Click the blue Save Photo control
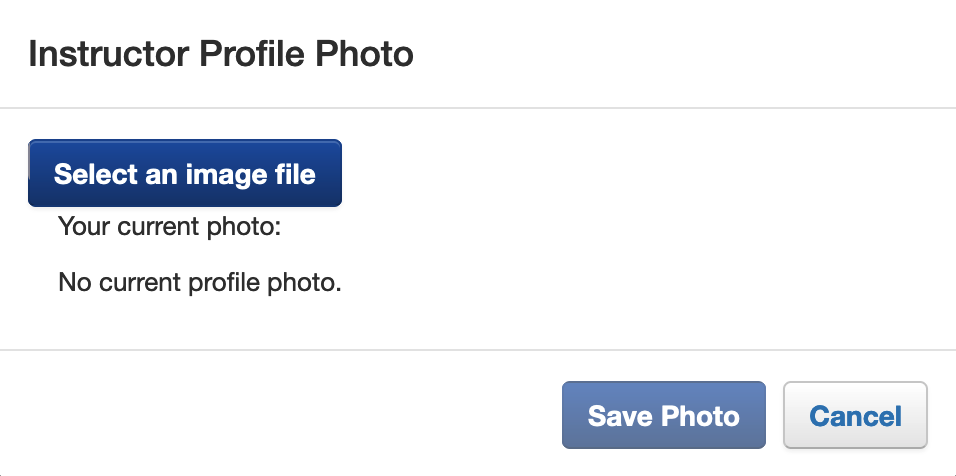 (664, 415)
